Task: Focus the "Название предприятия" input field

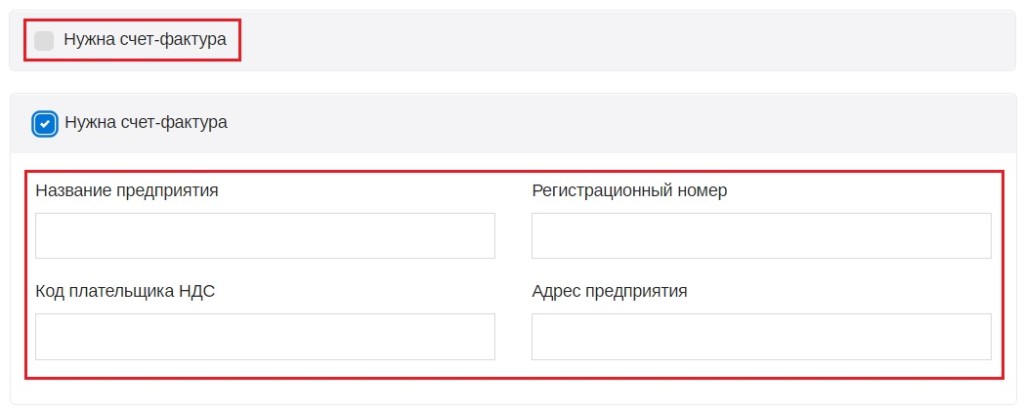Action: pos(265,236)
